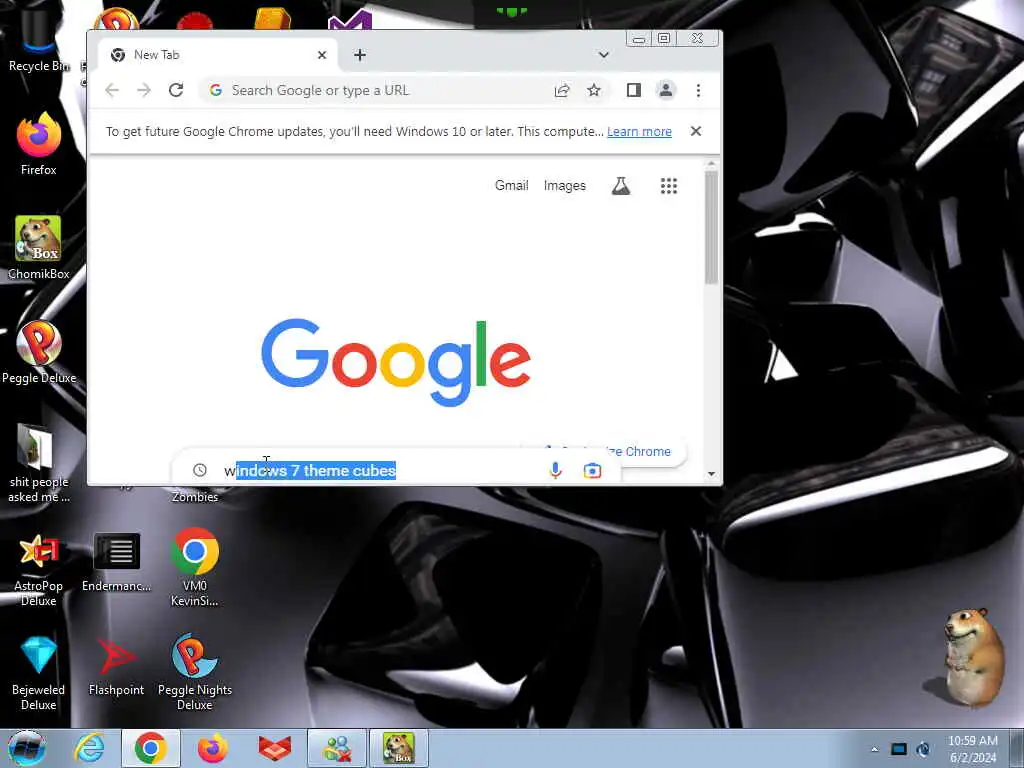Open Images link
Screen dimensions: 1024x768
point(565,185)
